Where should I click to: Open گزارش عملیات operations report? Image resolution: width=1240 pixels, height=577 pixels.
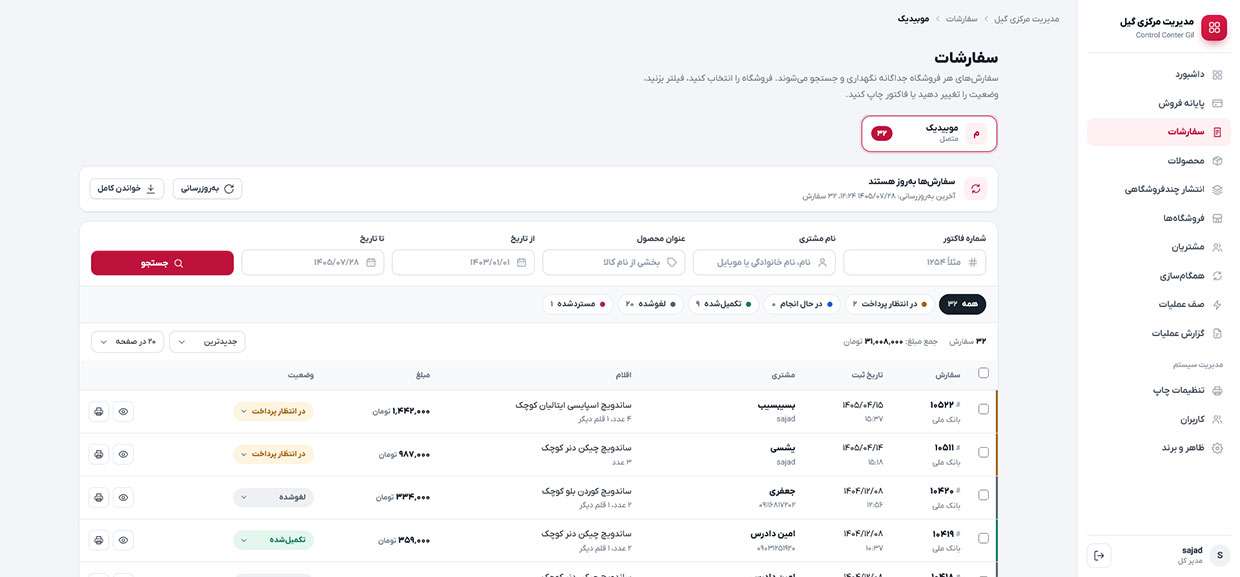point(1158,333)
